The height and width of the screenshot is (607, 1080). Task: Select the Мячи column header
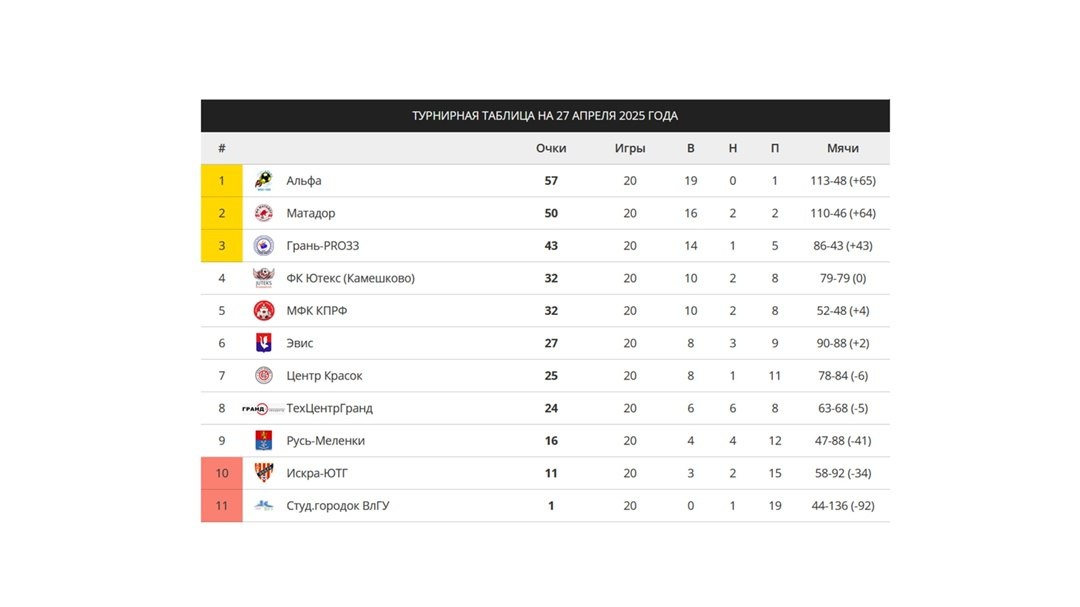(x=842, y=148)
